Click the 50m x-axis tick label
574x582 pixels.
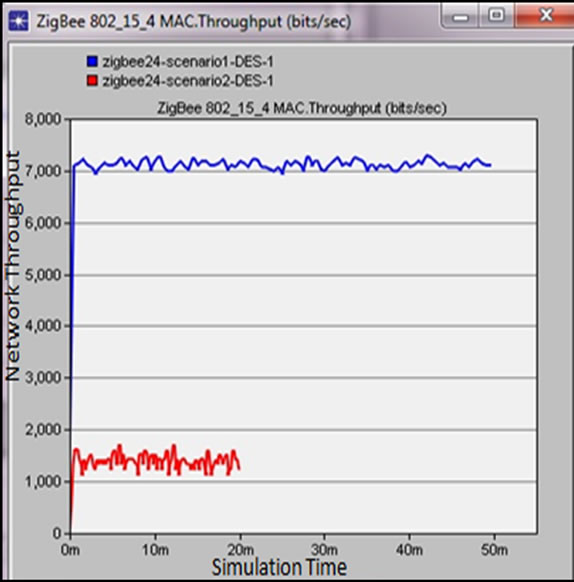[x=494, y=550]
